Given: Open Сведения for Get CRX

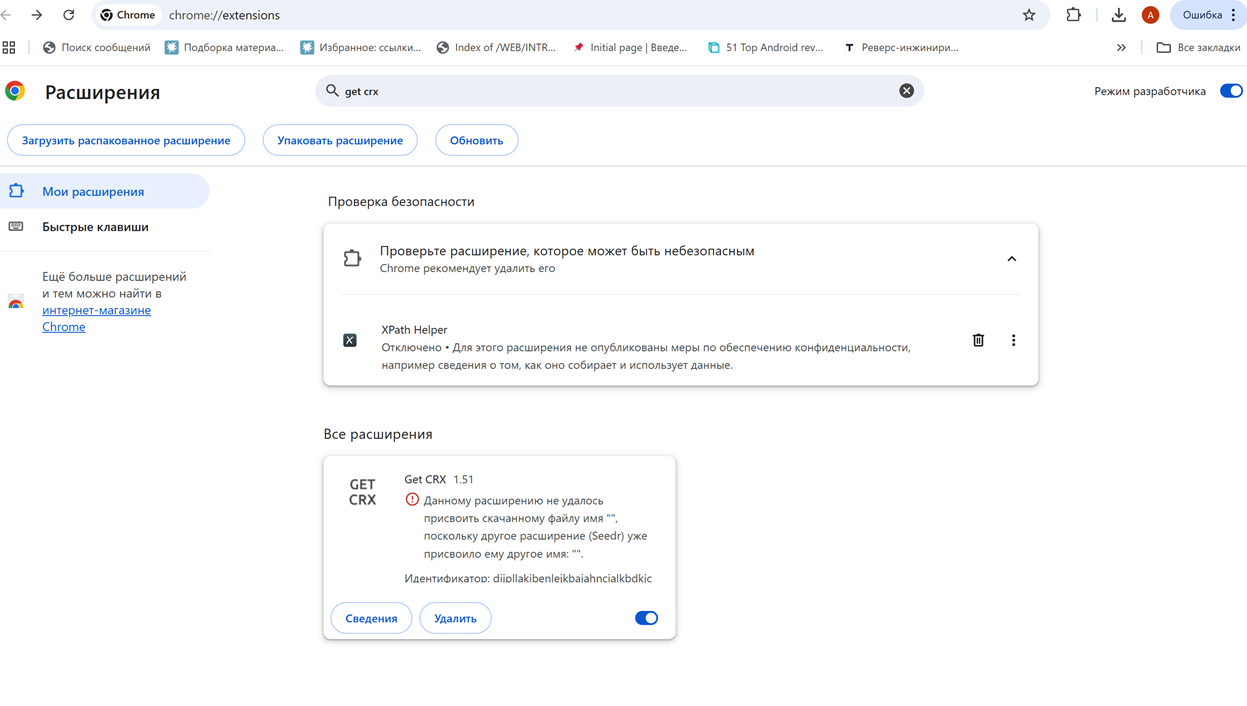Looking at the screenshot, I should [371, 618].
